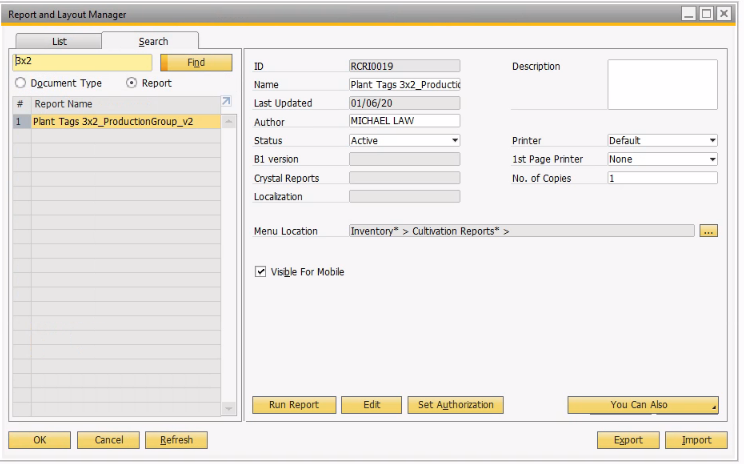
Task: Expand the report list panel arrow icon
Action: [226, 101]
